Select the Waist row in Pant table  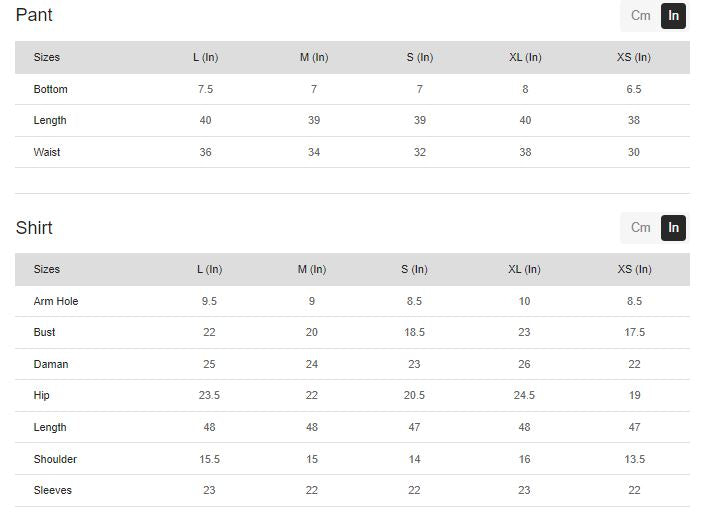click(x=47, y=152)
